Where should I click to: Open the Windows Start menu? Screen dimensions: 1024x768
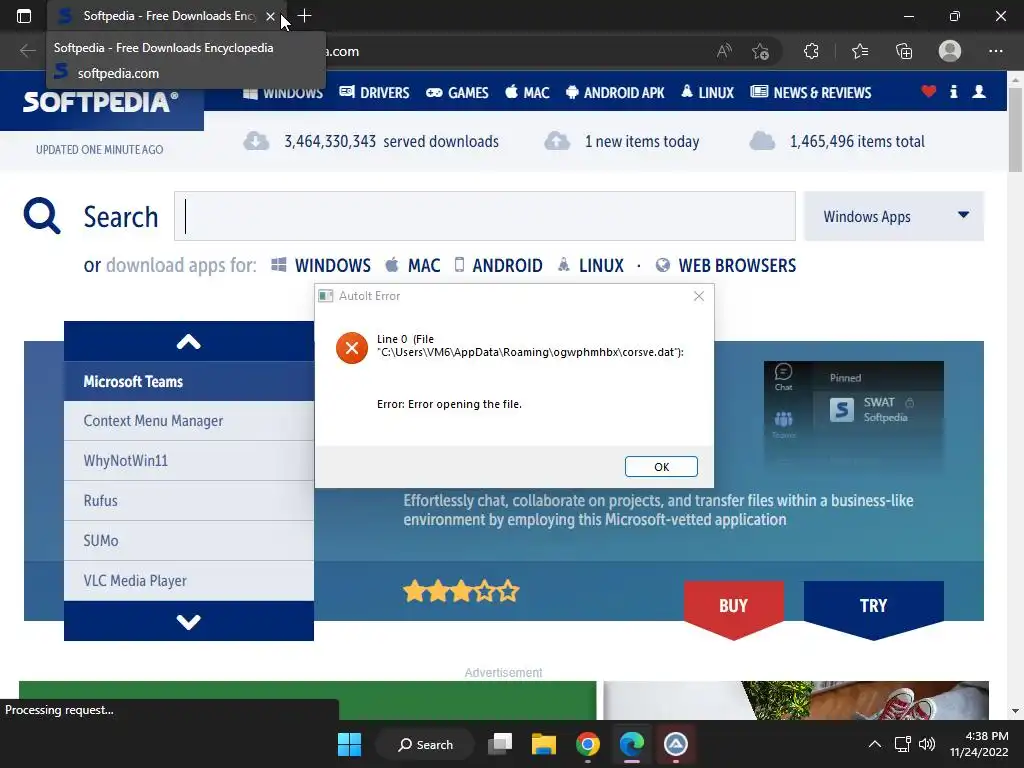(349, 744)
